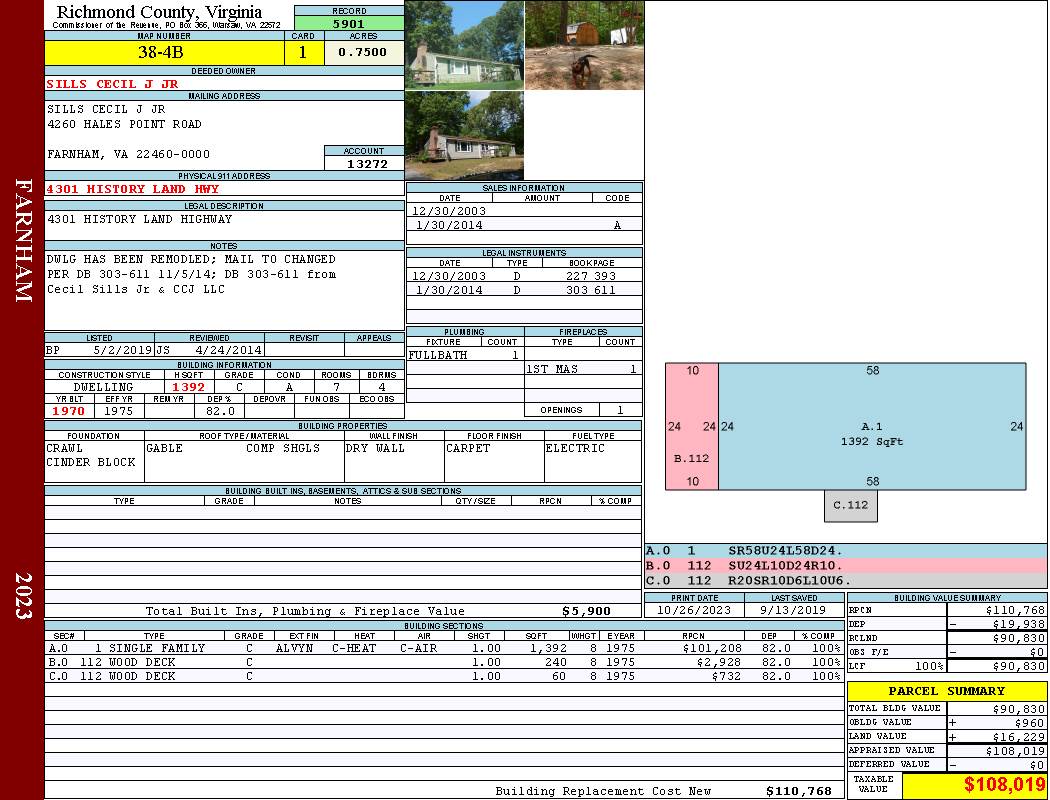Viewport: 1050px width, 800px height.
Task: Click the card number 1
Action: click(303, 52)
